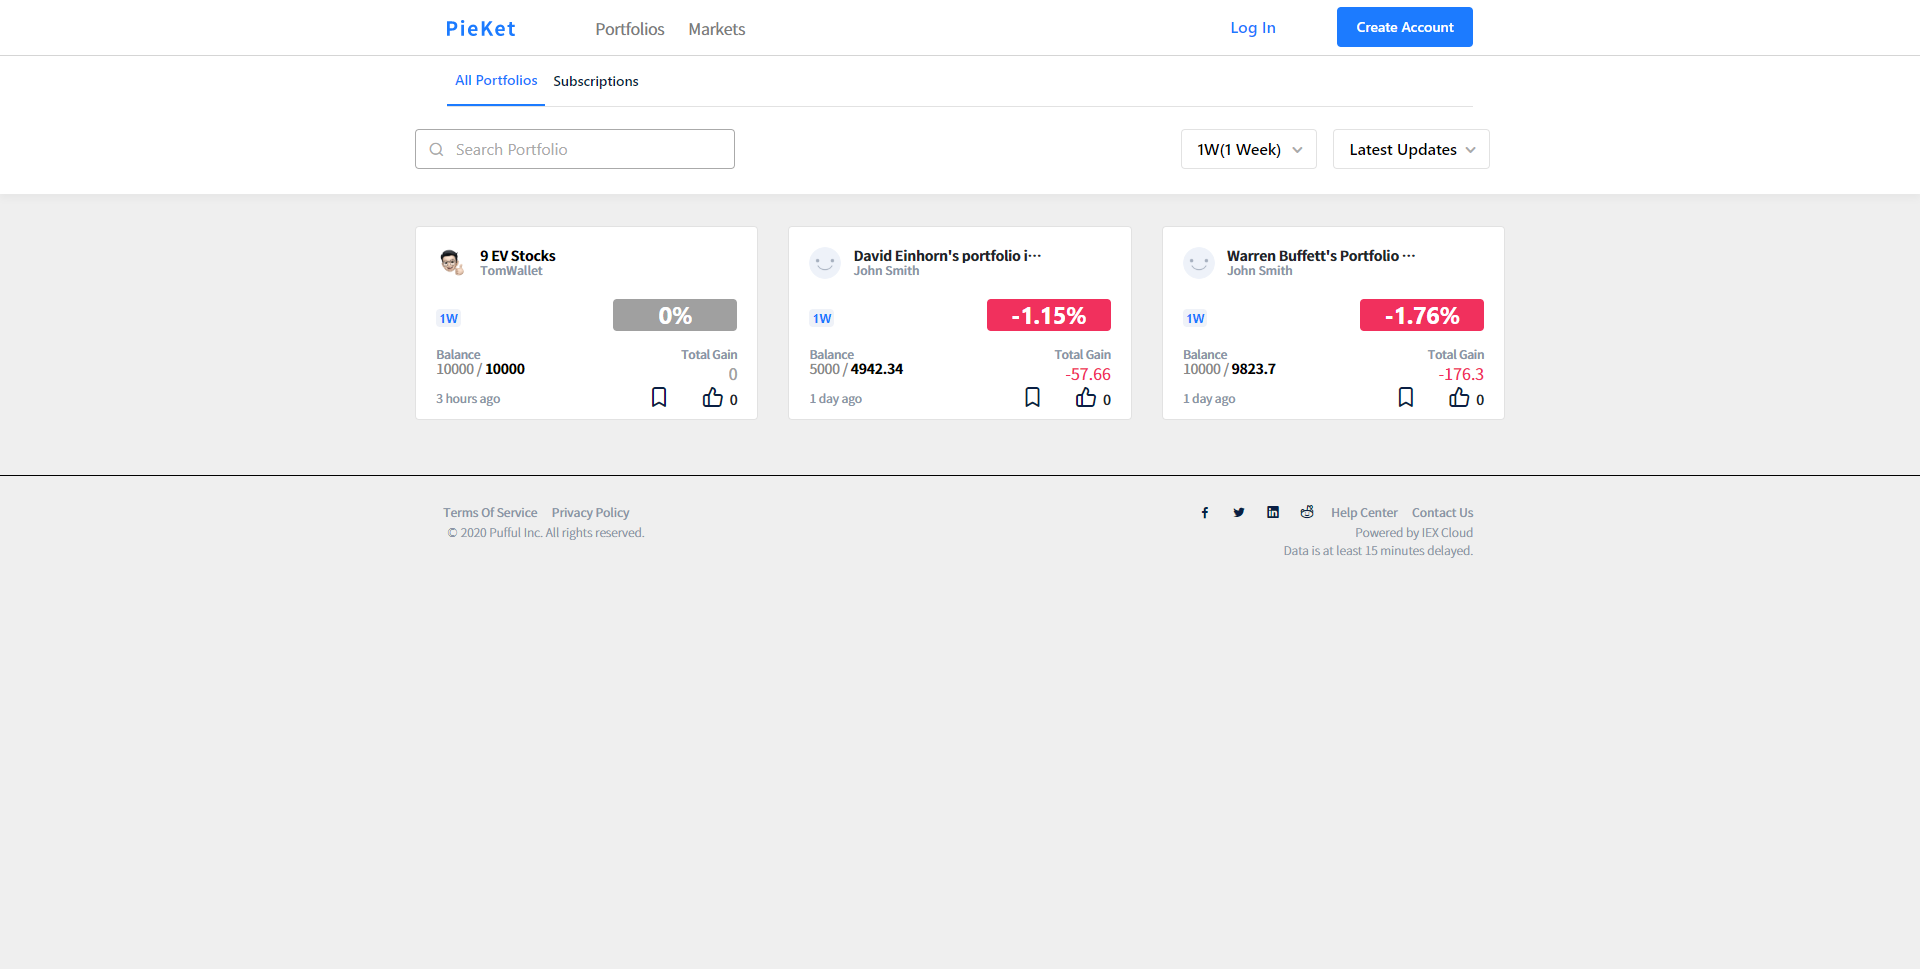This screenshot has width=1920, height=969.
Task: Click the -1.76% gain badge
Action: [1422, 315]
